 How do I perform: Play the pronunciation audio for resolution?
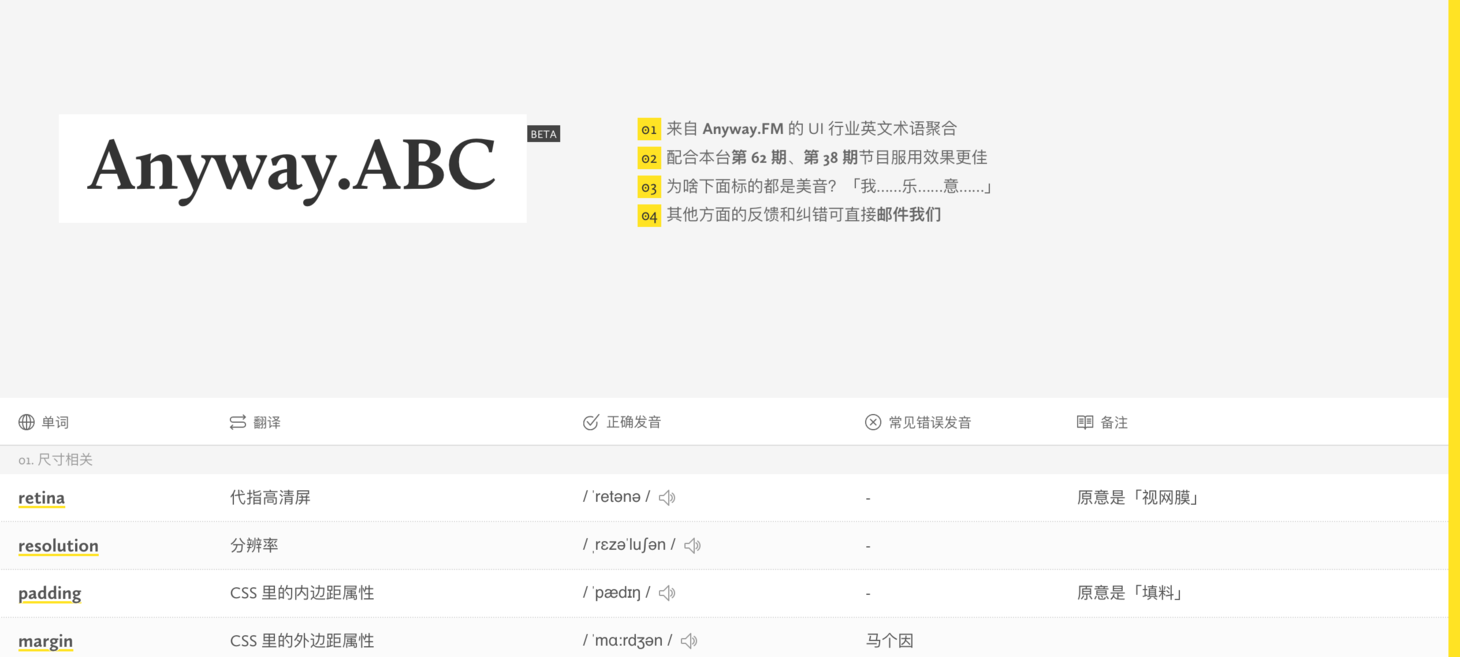692,546
